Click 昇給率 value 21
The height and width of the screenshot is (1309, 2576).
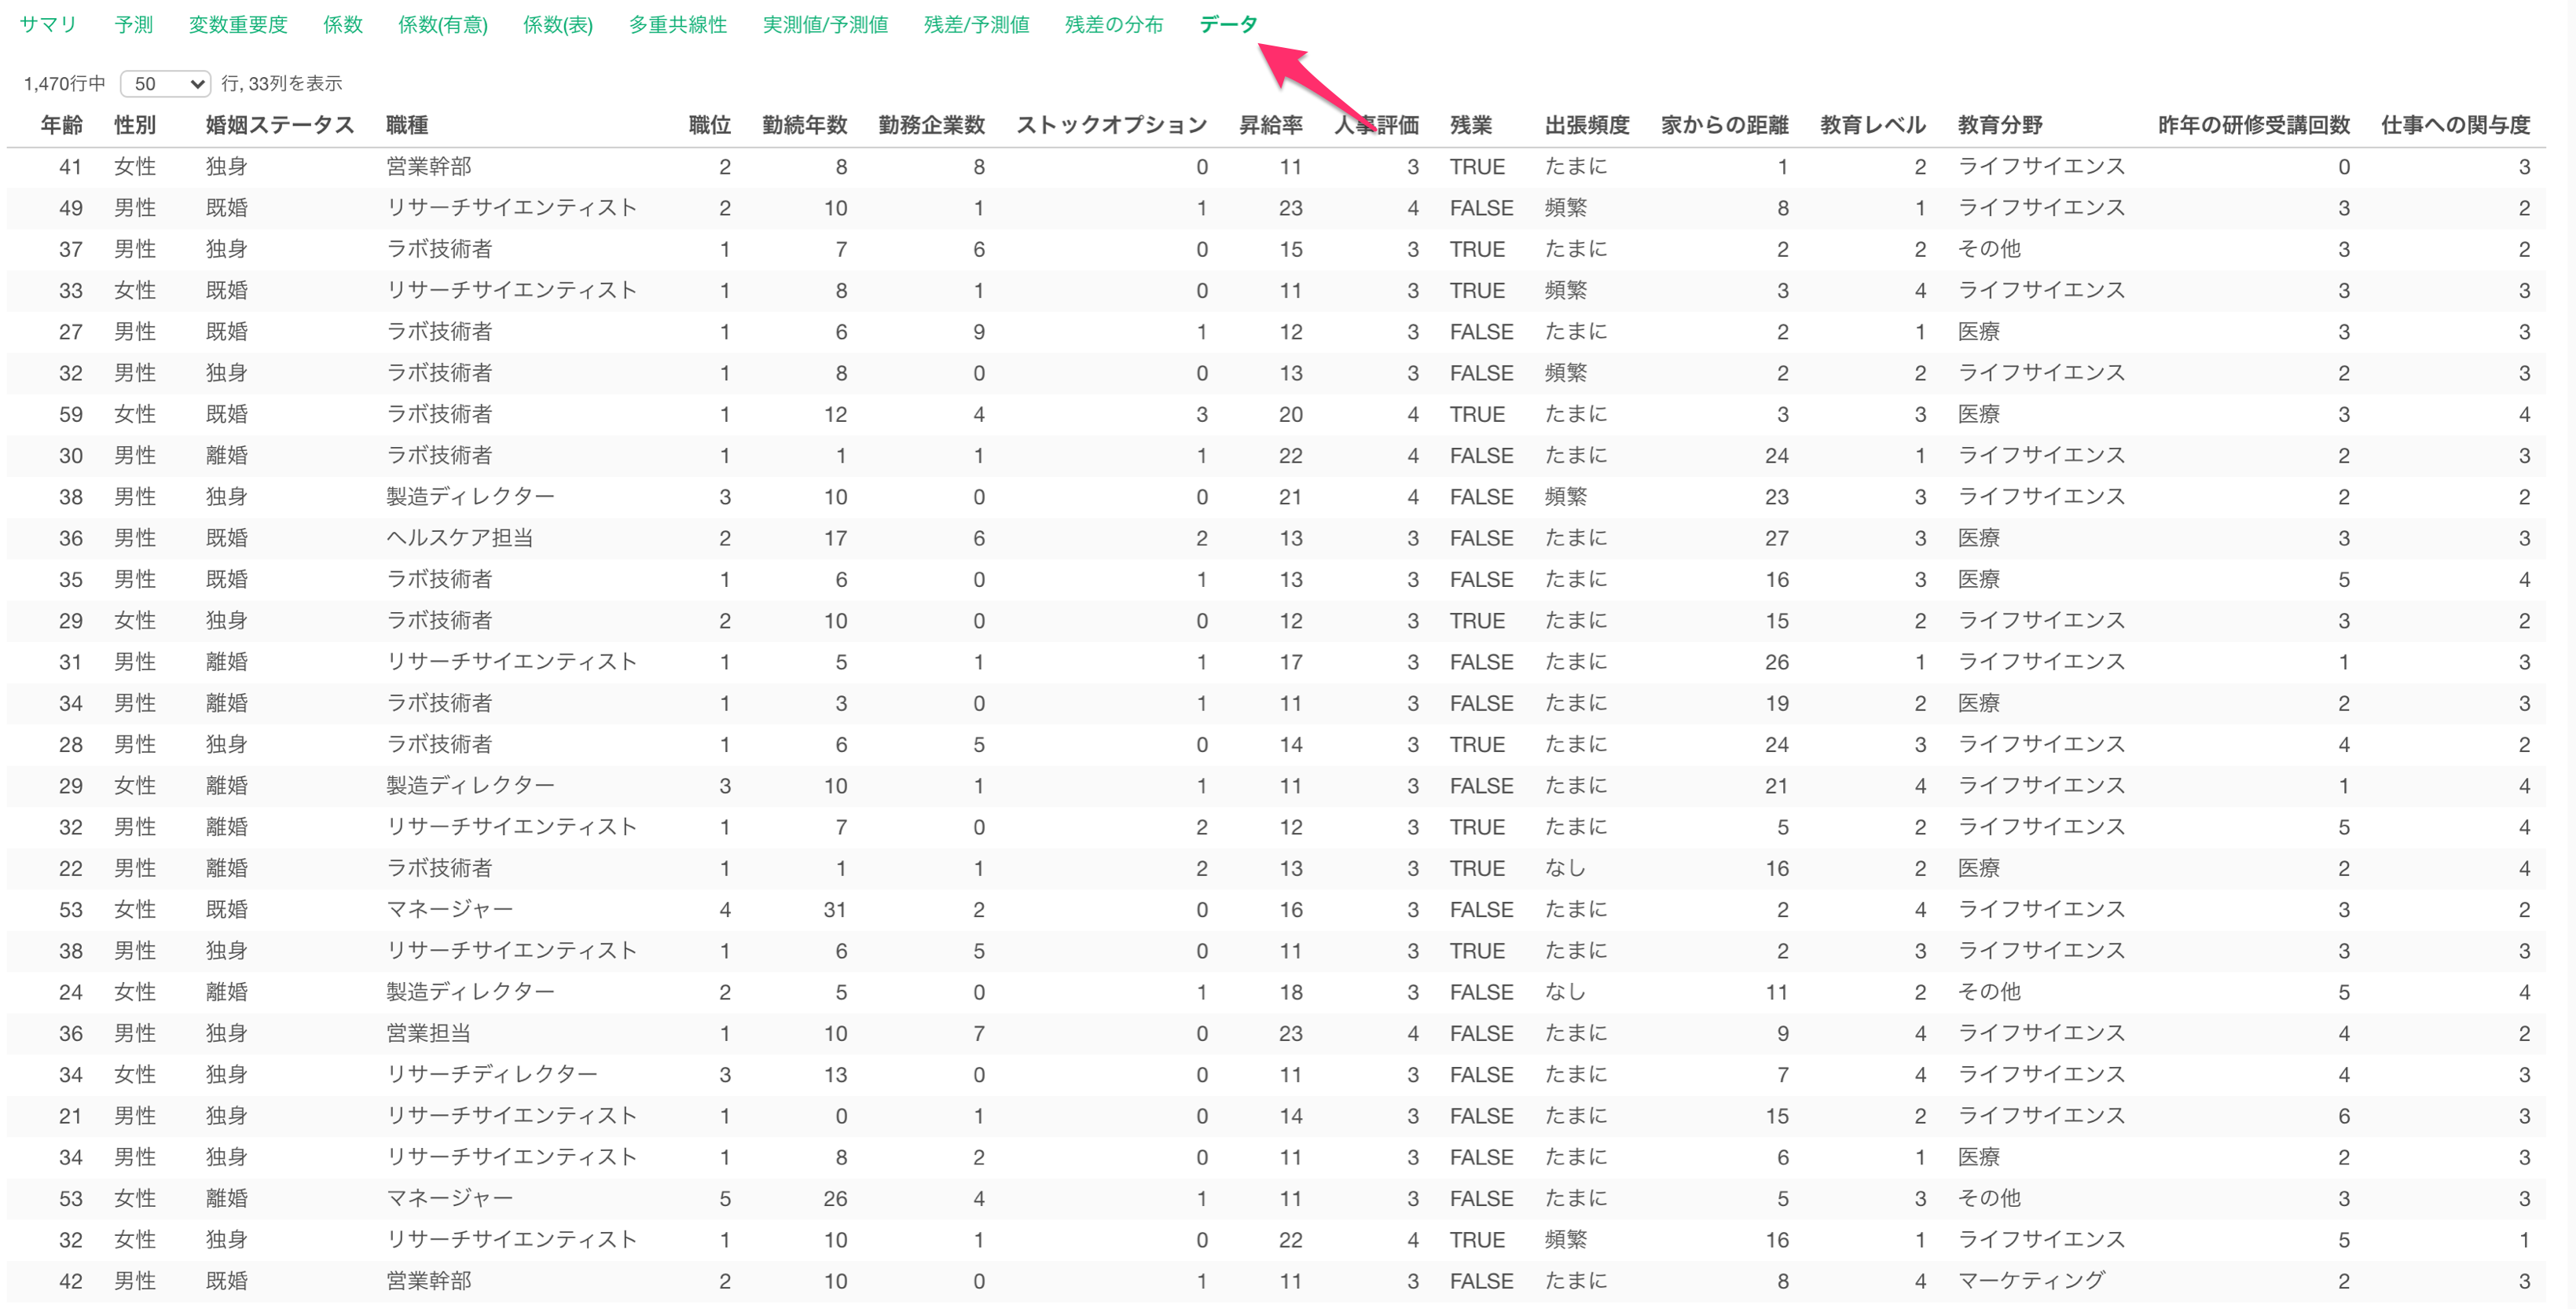click(1291, 497)
